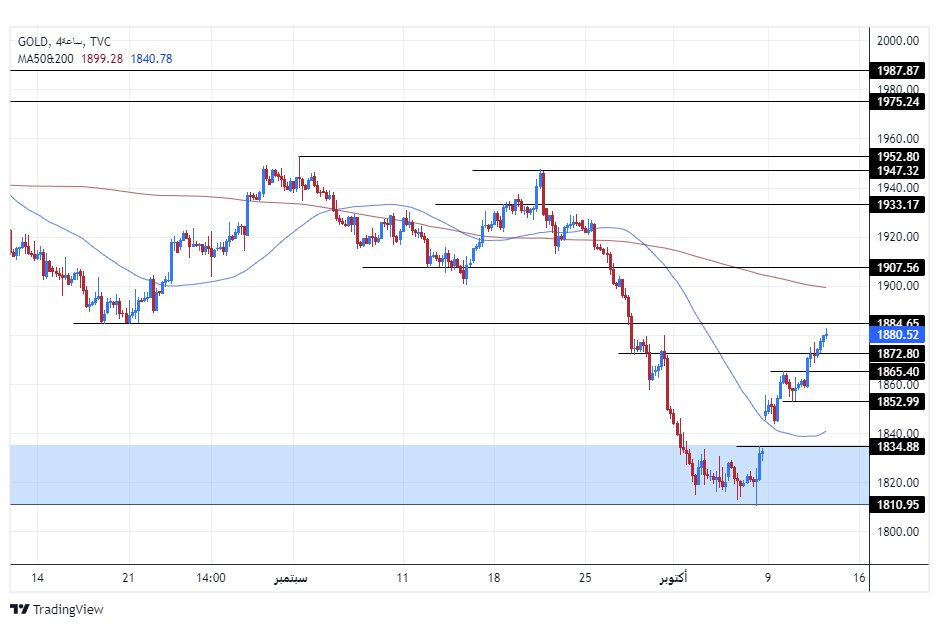The width and height of the screenshot is (939, 627).
Task: Select the 1865.40 price level label
Action: tap(897, 371)
